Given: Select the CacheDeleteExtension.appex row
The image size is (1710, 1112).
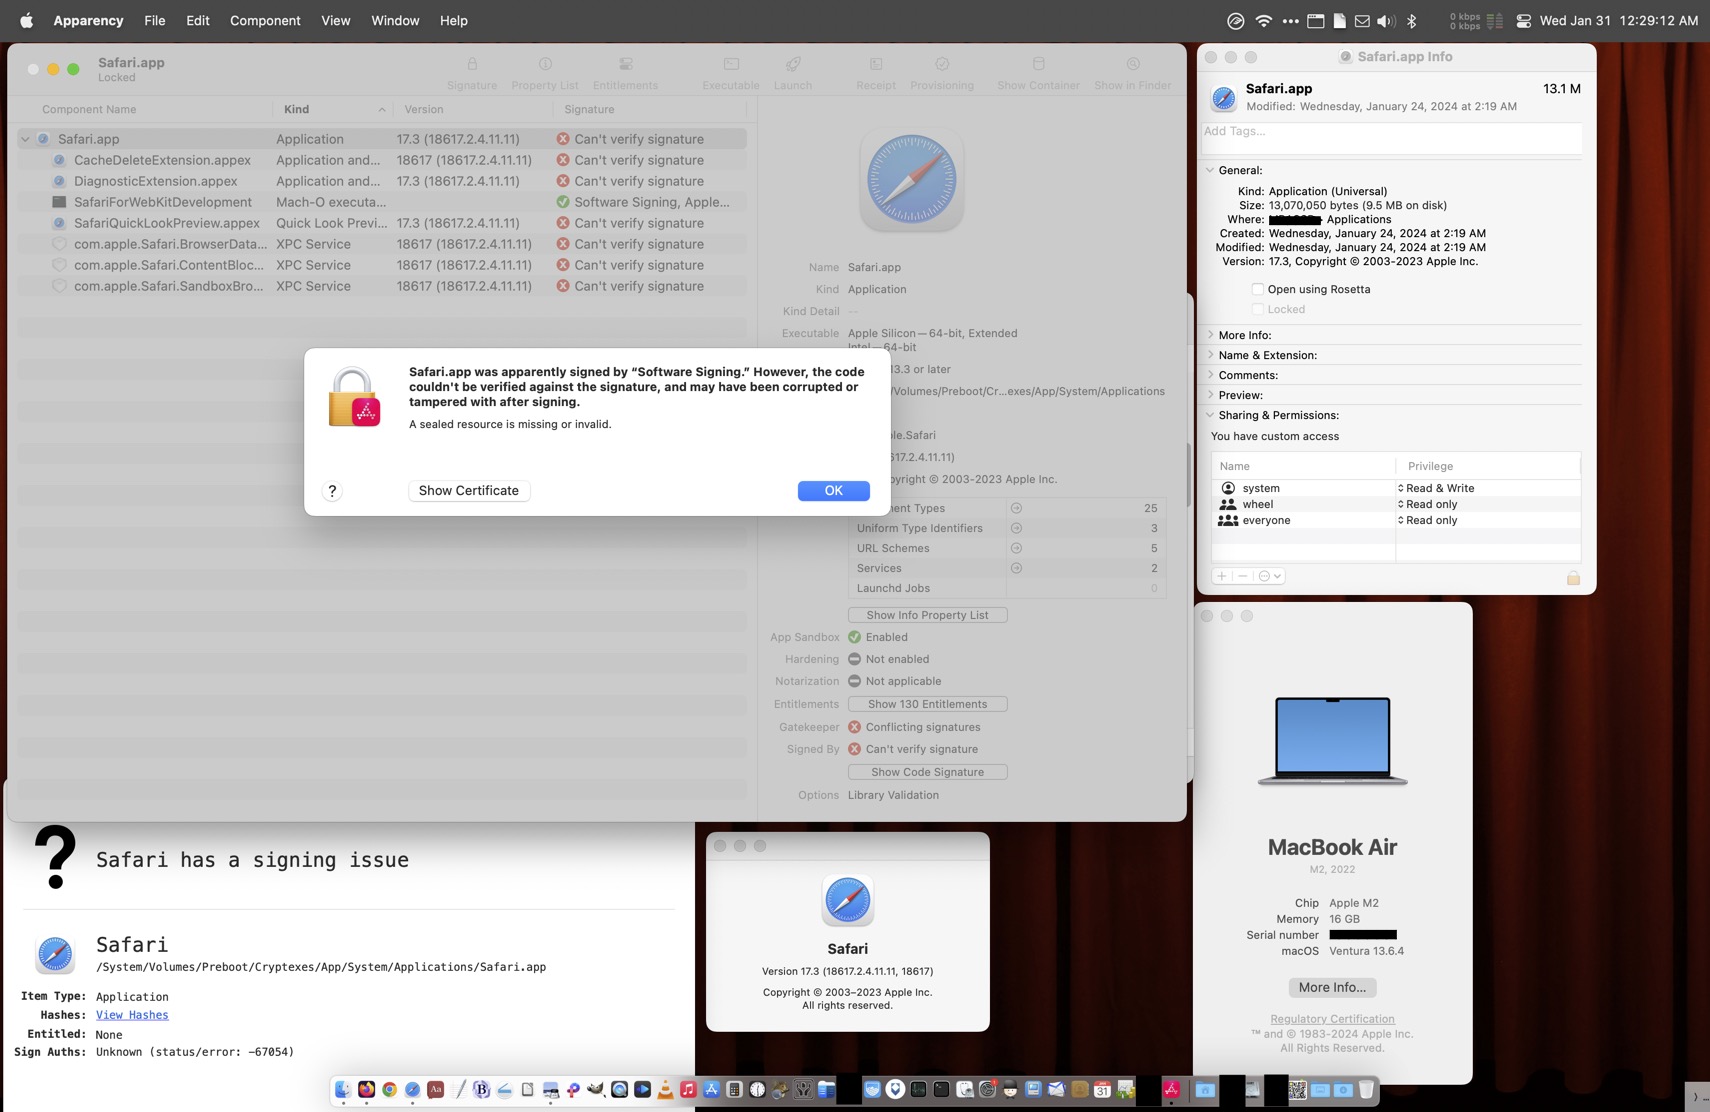Looking at the screenshot, I should (382, 160).
